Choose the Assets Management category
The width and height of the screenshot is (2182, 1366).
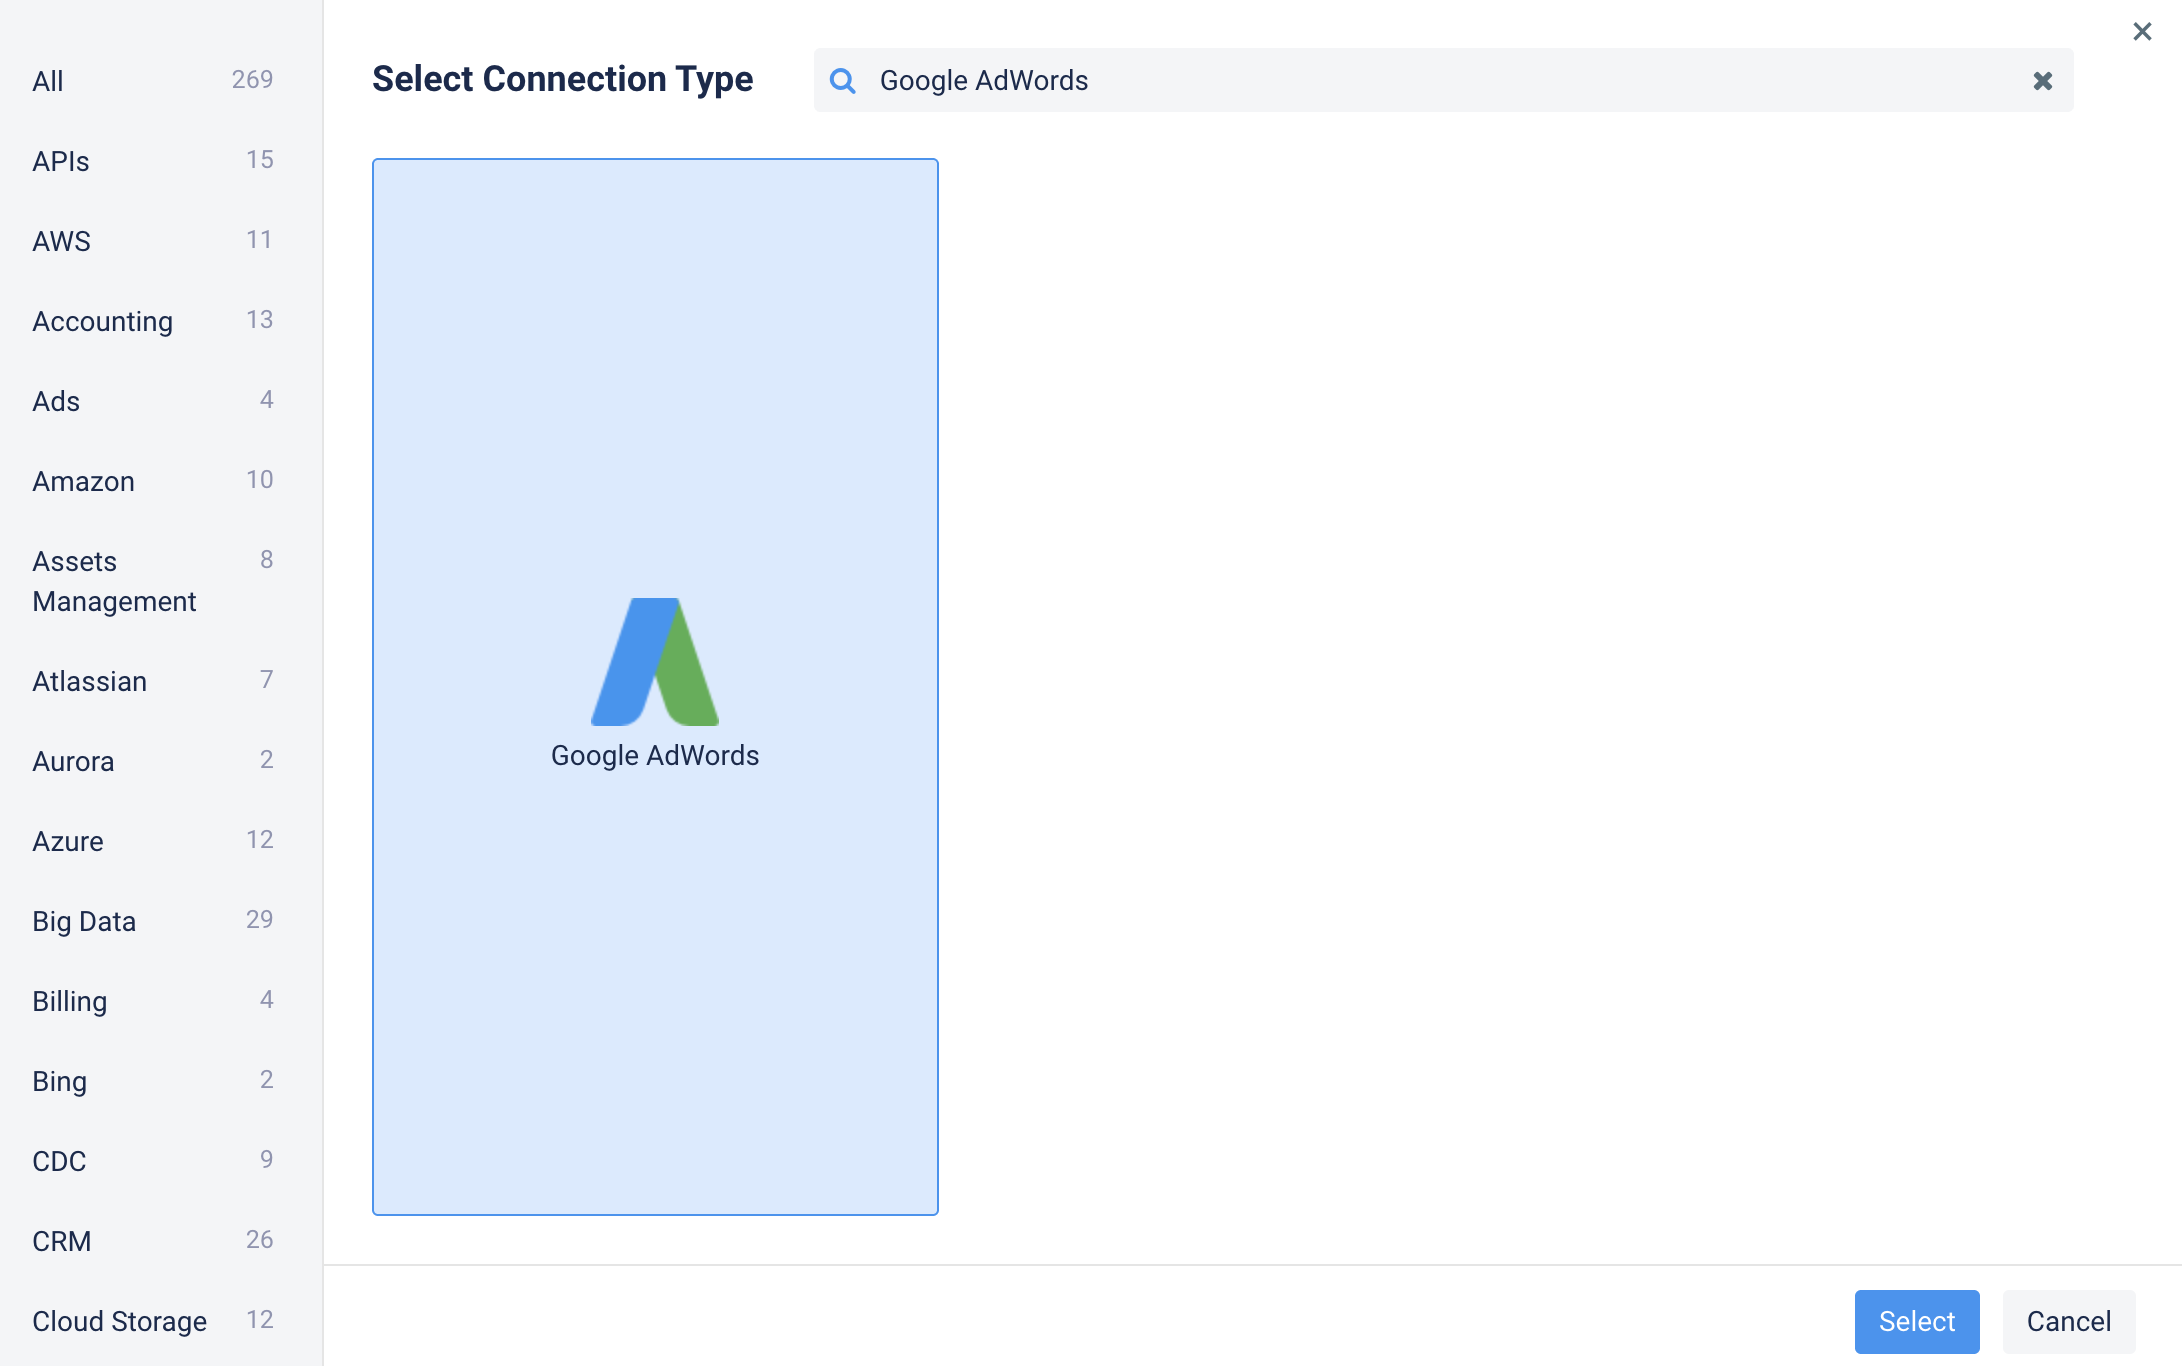pyautogui.click(x=152, y=580)
